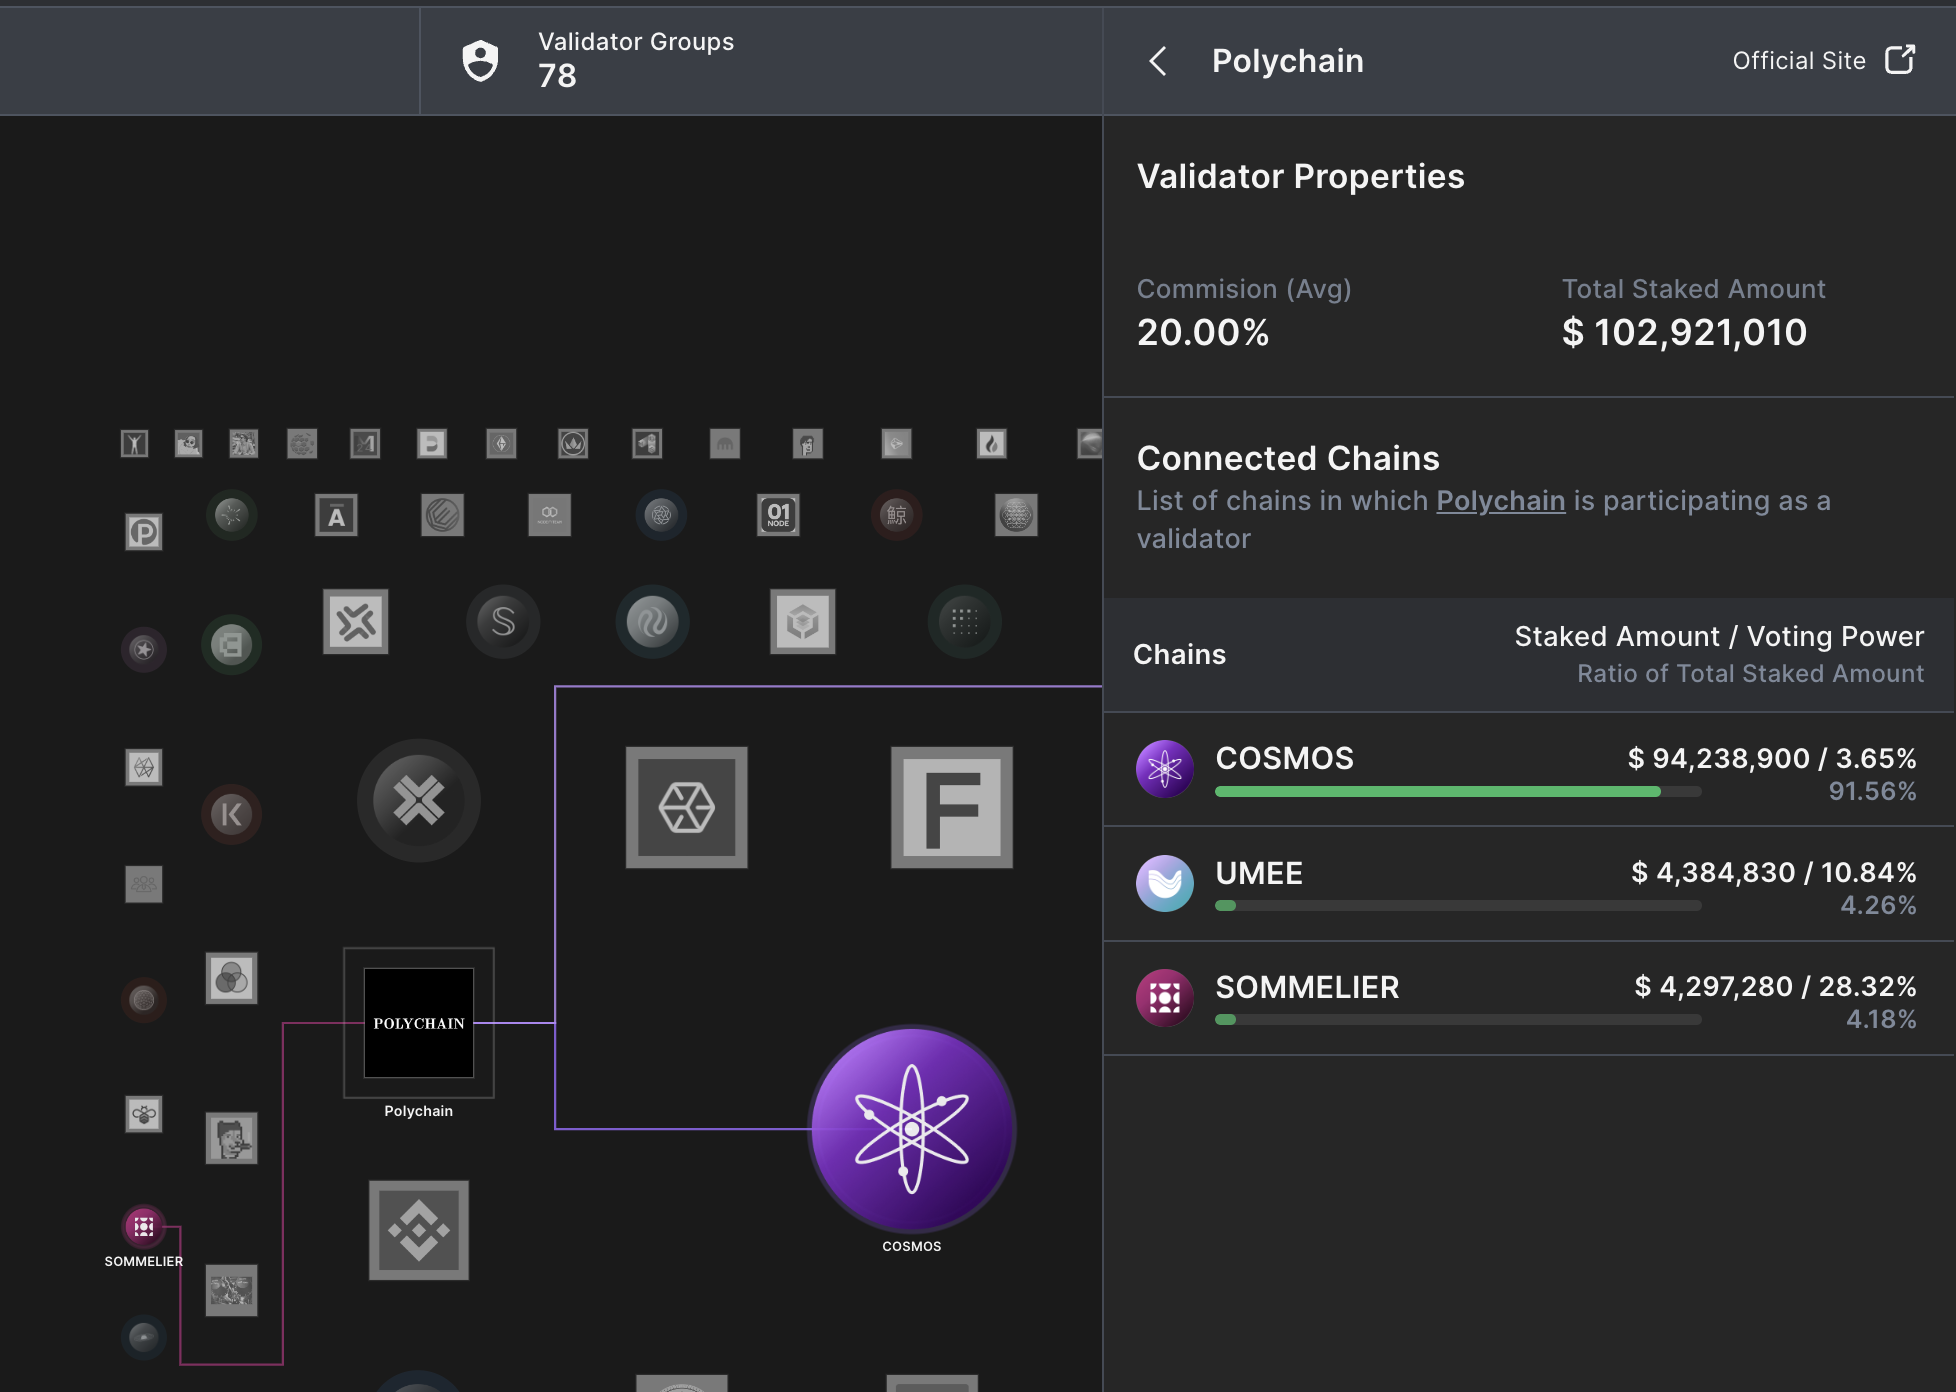Open the Official Site external link
1956x1392 pixels.
pos(1824,61)
